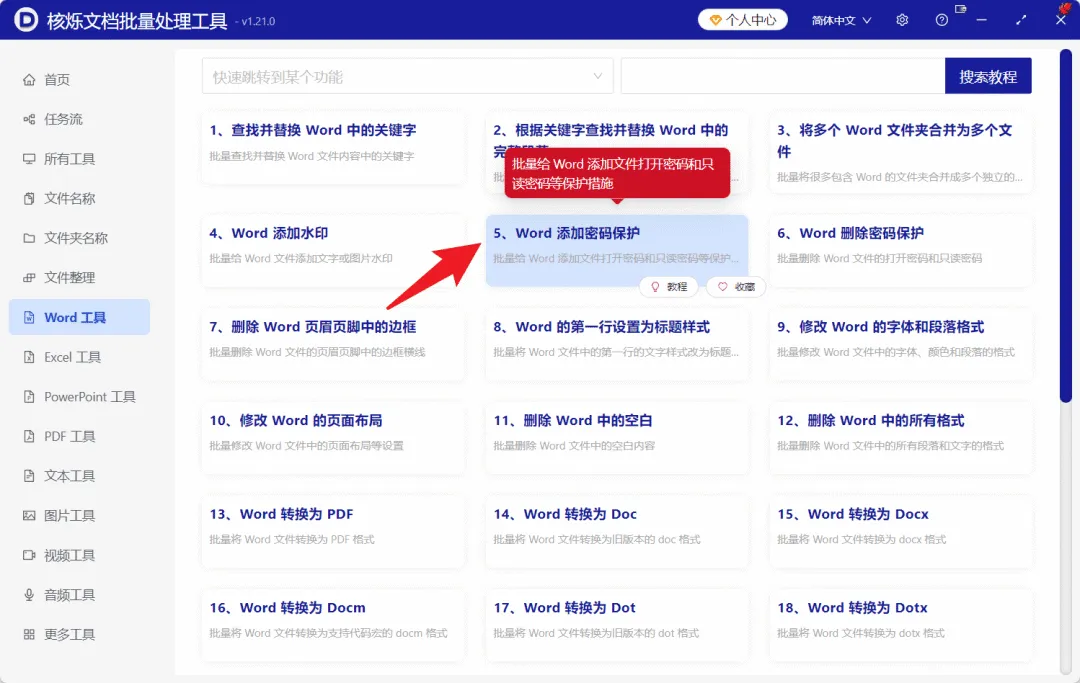1080x683 pixels.
Task: Click the gem icon in 个人中心 button
Action: [716, 20]
